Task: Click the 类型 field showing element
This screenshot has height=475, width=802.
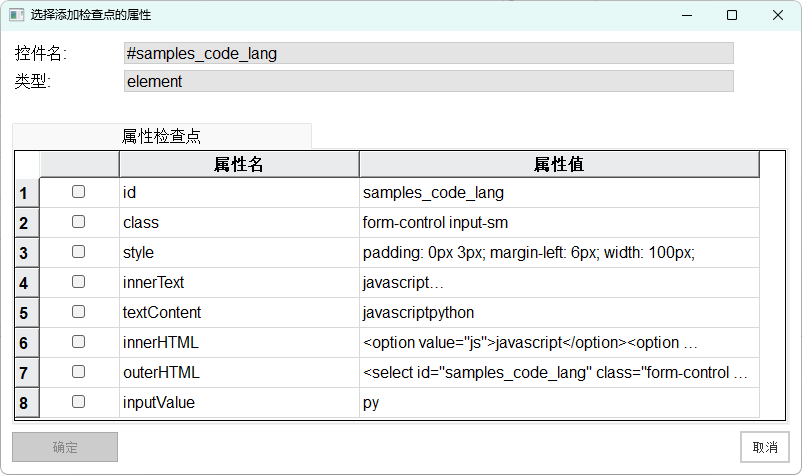Action: click(428, 81)
